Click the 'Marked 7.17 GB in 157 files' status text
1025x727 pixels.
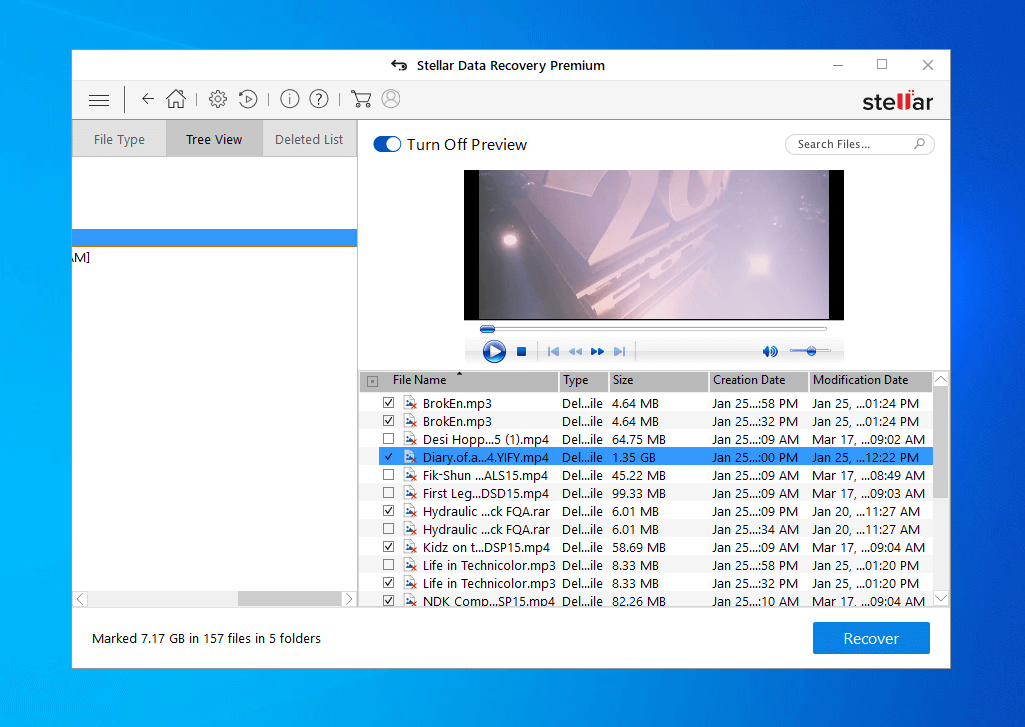tap(206, 639)
